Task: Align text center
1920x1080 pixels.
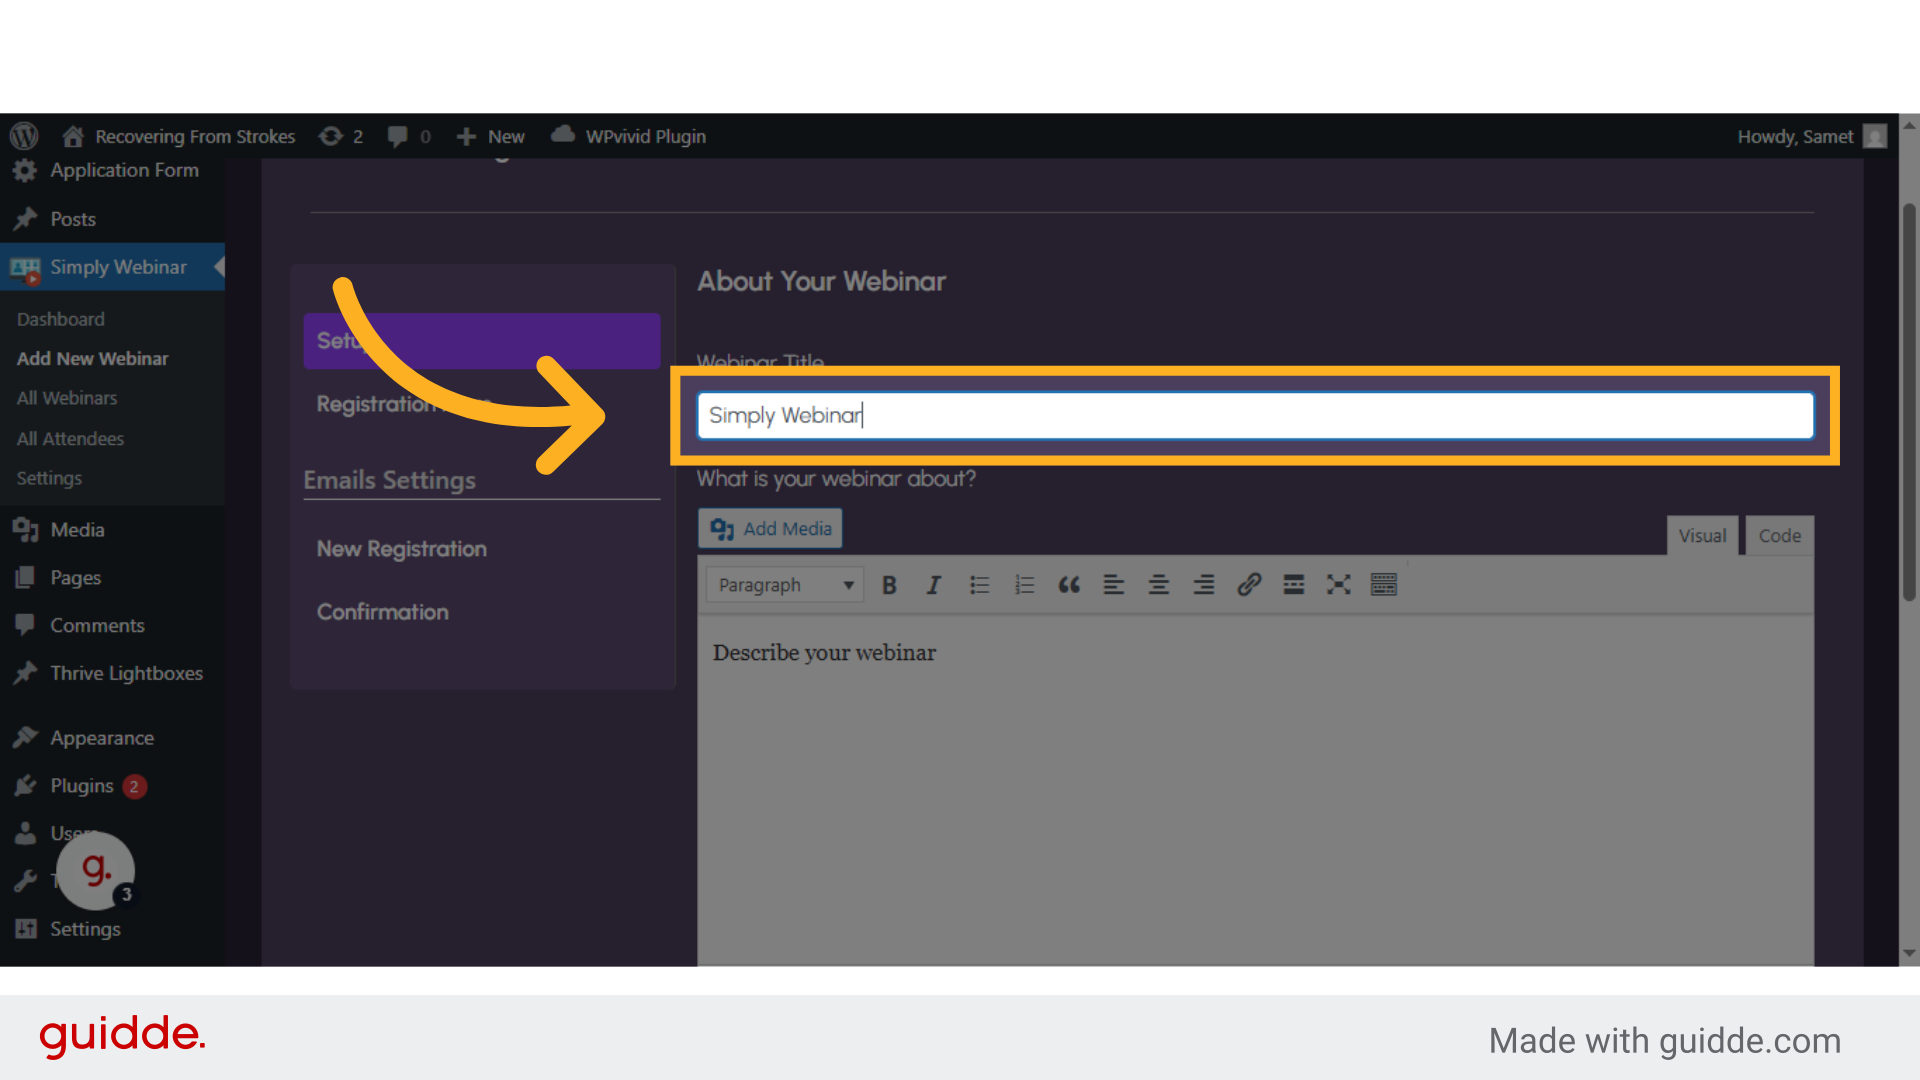Action: pyautogui.click(x=1159, y=585)
